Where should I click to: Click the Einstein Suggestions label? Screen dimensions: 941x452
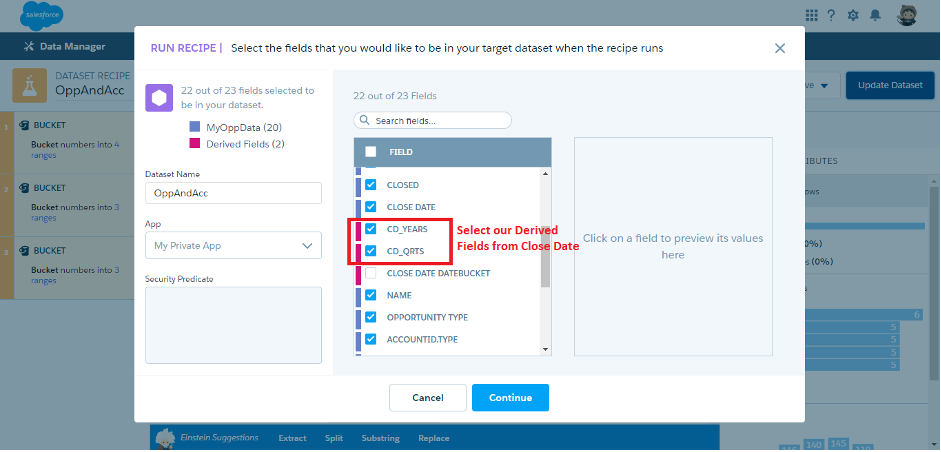pos(220,438)
